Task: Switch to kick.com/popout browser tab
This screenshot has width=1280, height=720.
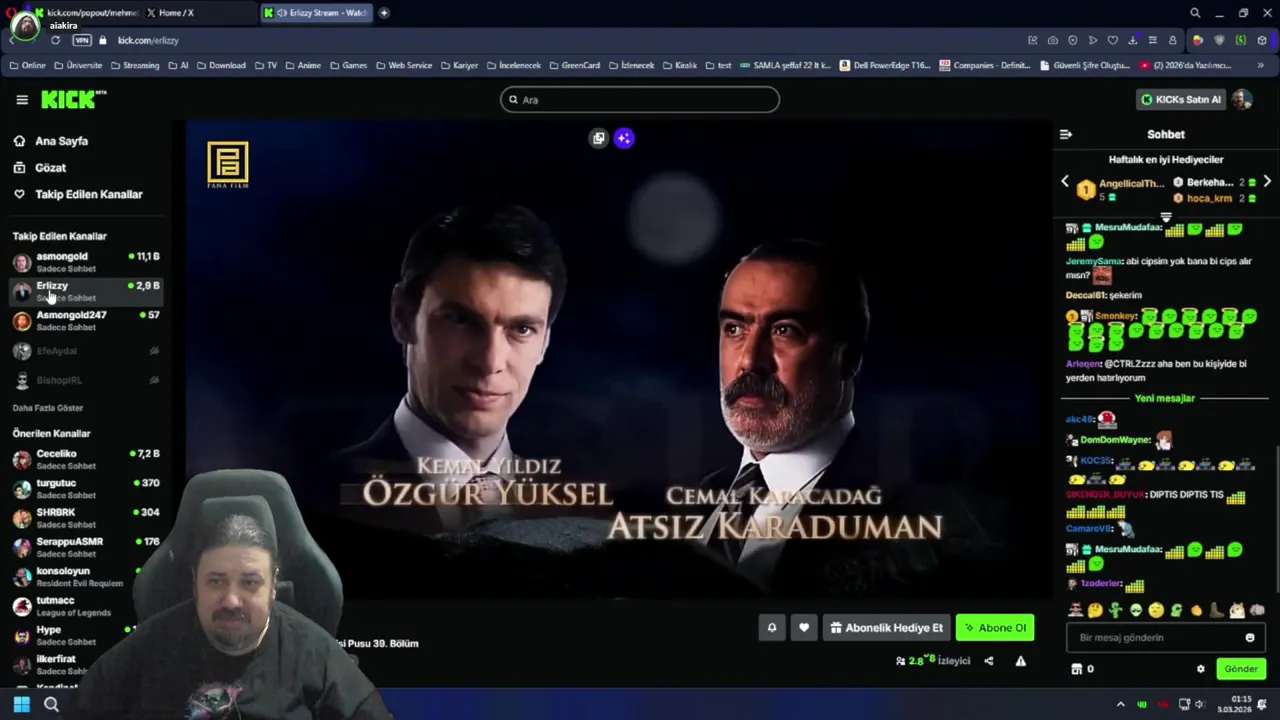Action: coord(85,13)
